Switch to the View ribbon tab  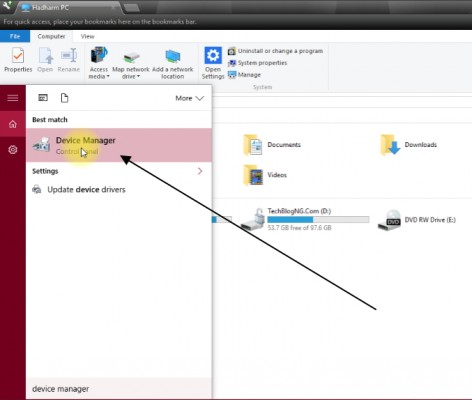pos(87,36)
